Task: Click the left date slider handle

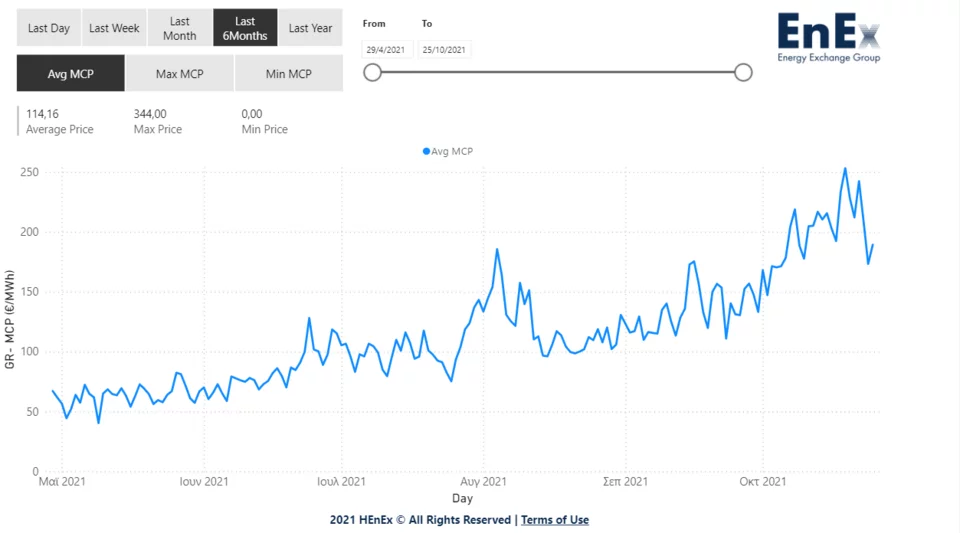Action: click(372, 72)
